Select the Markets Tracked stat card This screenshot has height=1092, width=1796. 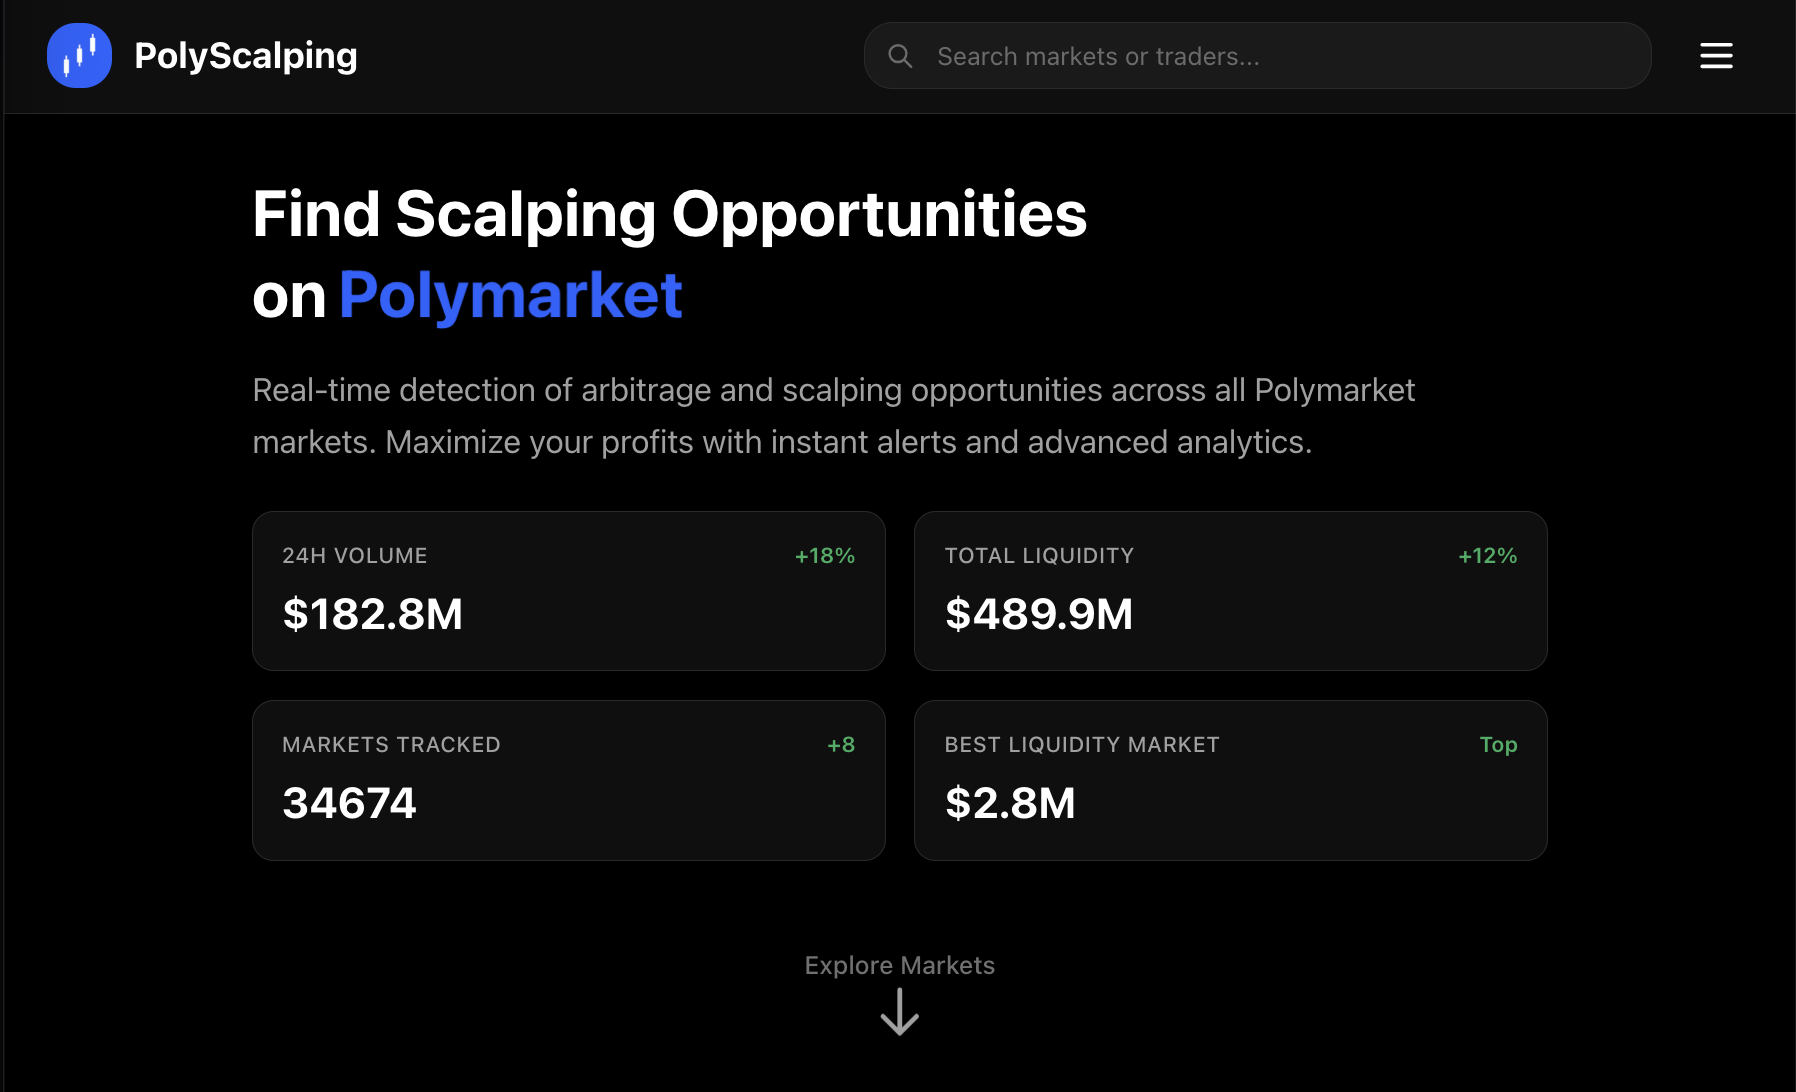pos(568,780)
